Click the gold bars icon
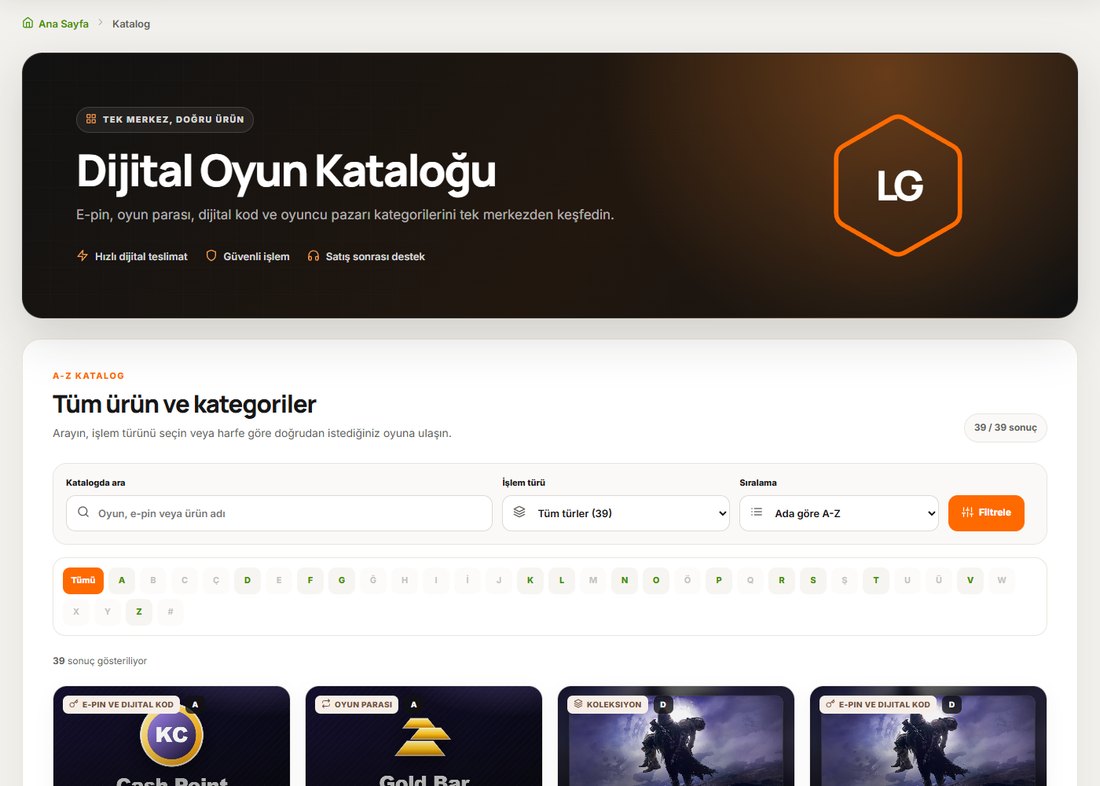The image size is (1100, 786). click(423, 737)
